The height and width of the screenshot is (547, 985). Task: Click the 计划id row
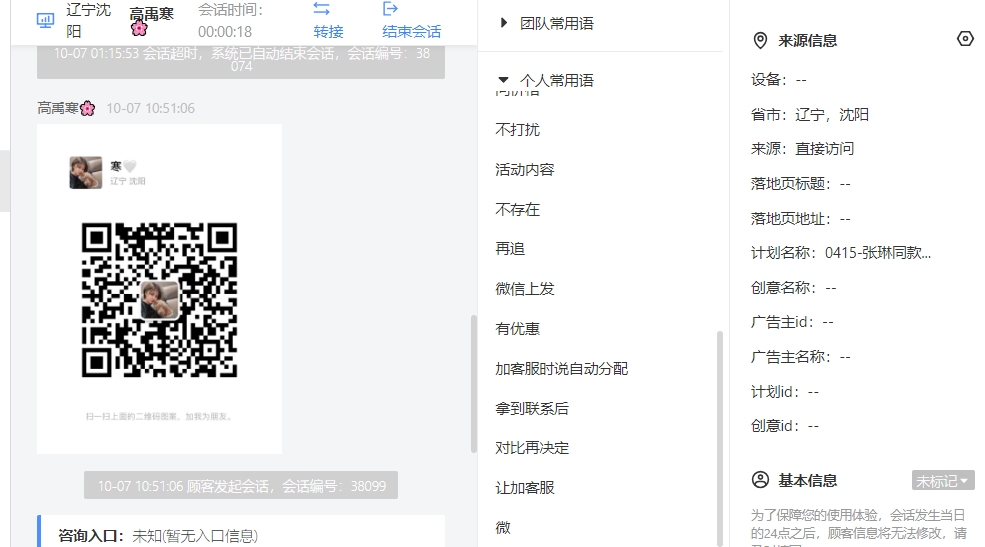785,392
